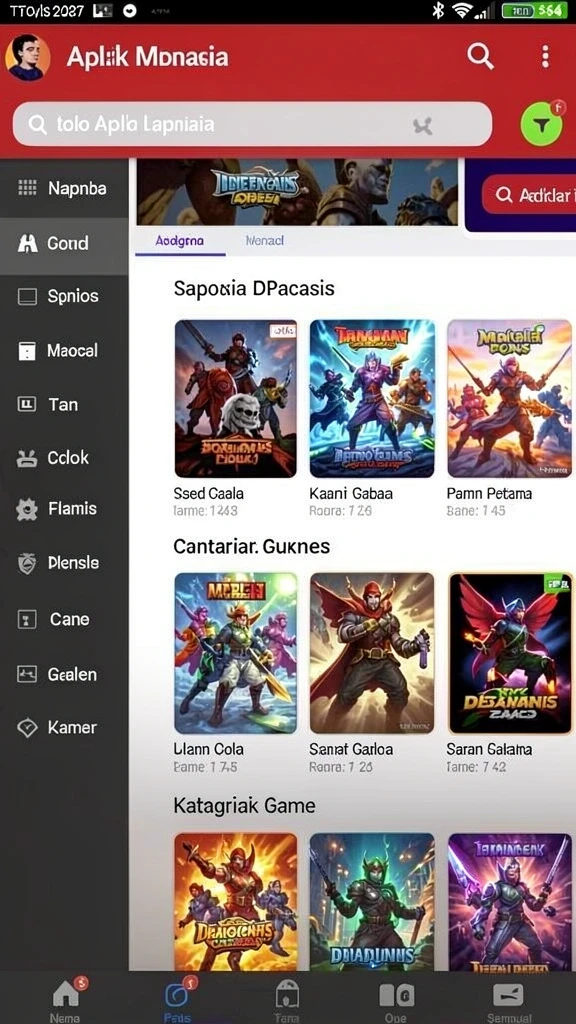
Task: Tap the Bluetooth icon in status bar
Action: [438, 10]
